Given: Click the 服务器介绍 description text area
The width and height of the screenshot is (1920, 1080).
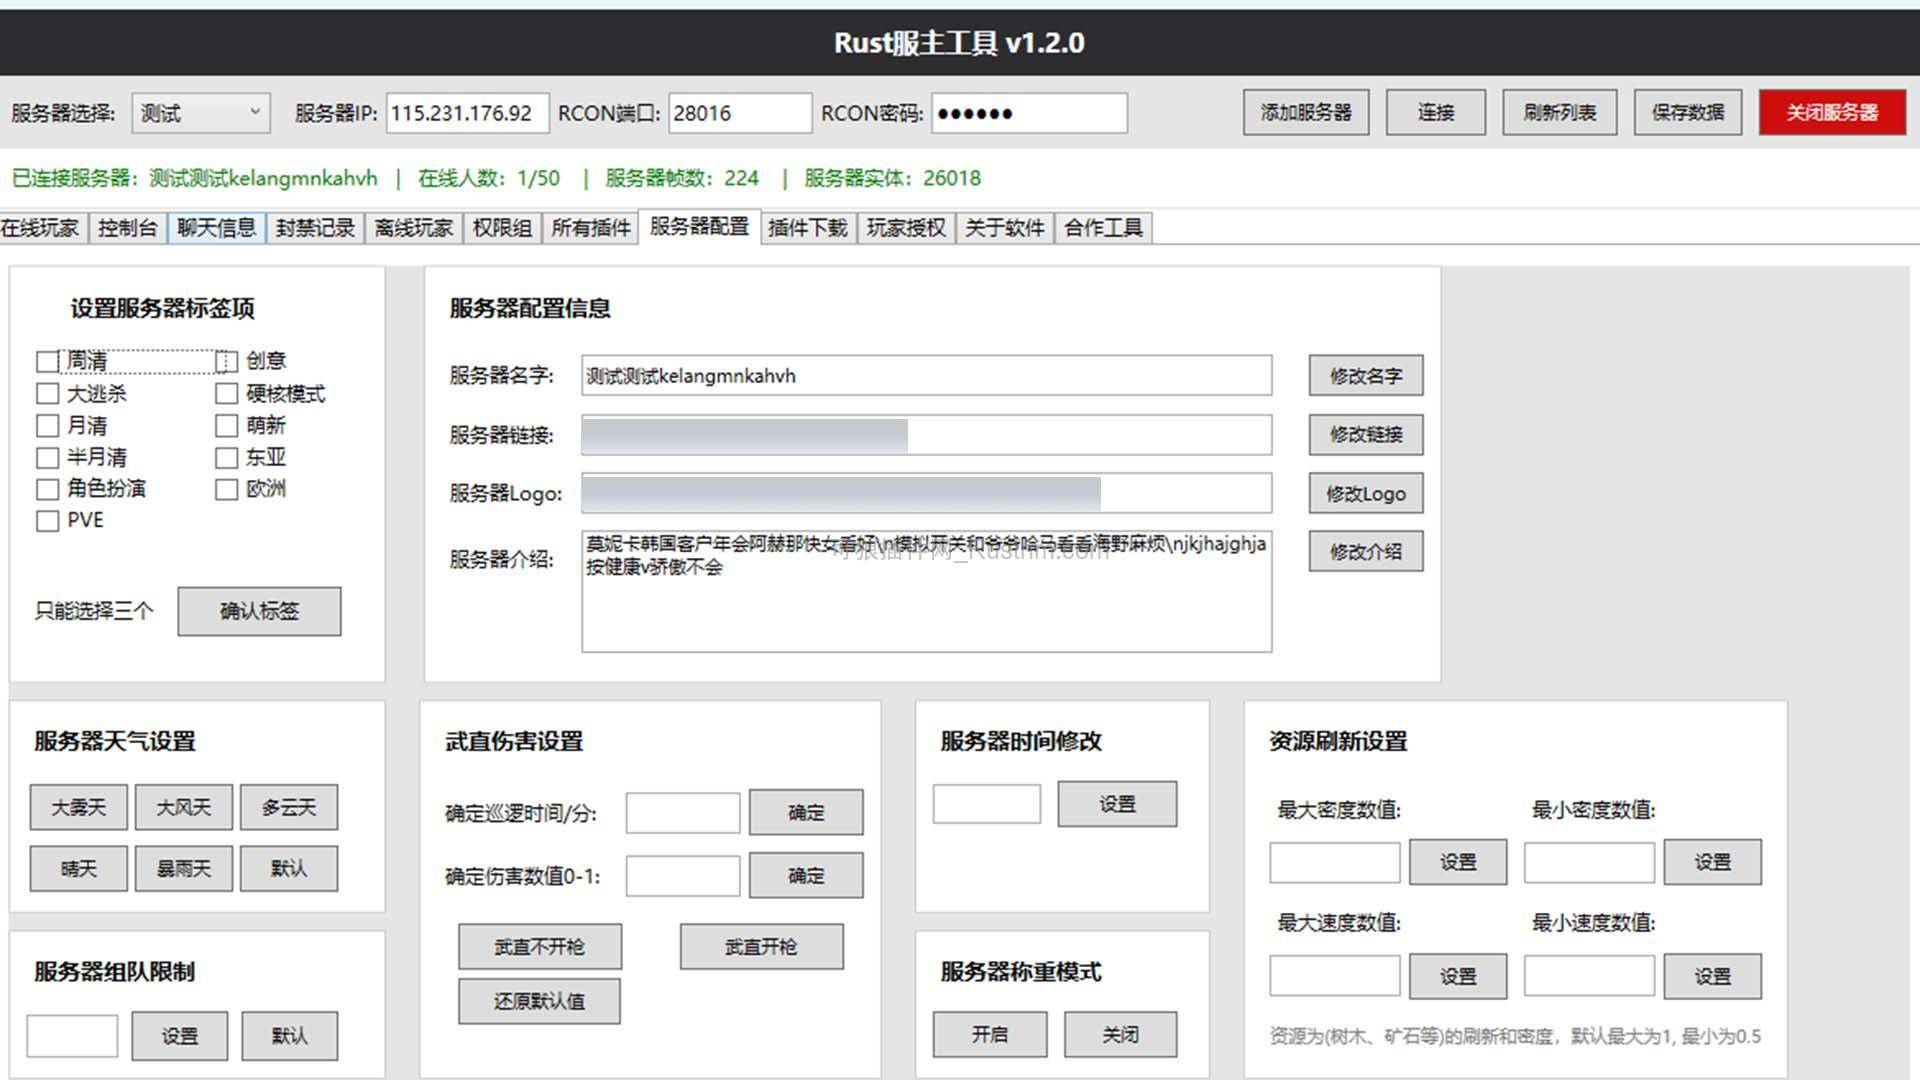Looking at the screenshot, I should [925, 590].
